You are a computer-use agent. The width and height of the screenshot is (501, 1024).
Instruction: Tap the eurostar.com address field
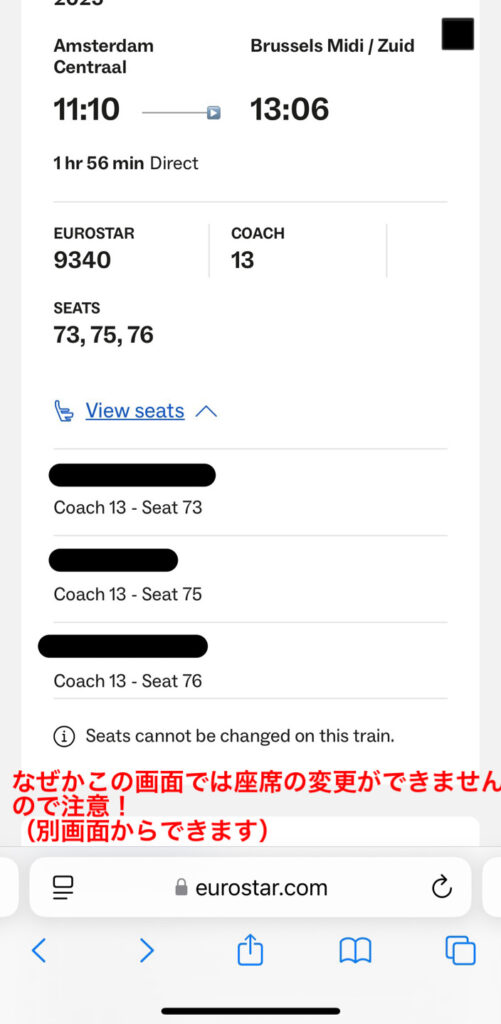click(250, 887)
